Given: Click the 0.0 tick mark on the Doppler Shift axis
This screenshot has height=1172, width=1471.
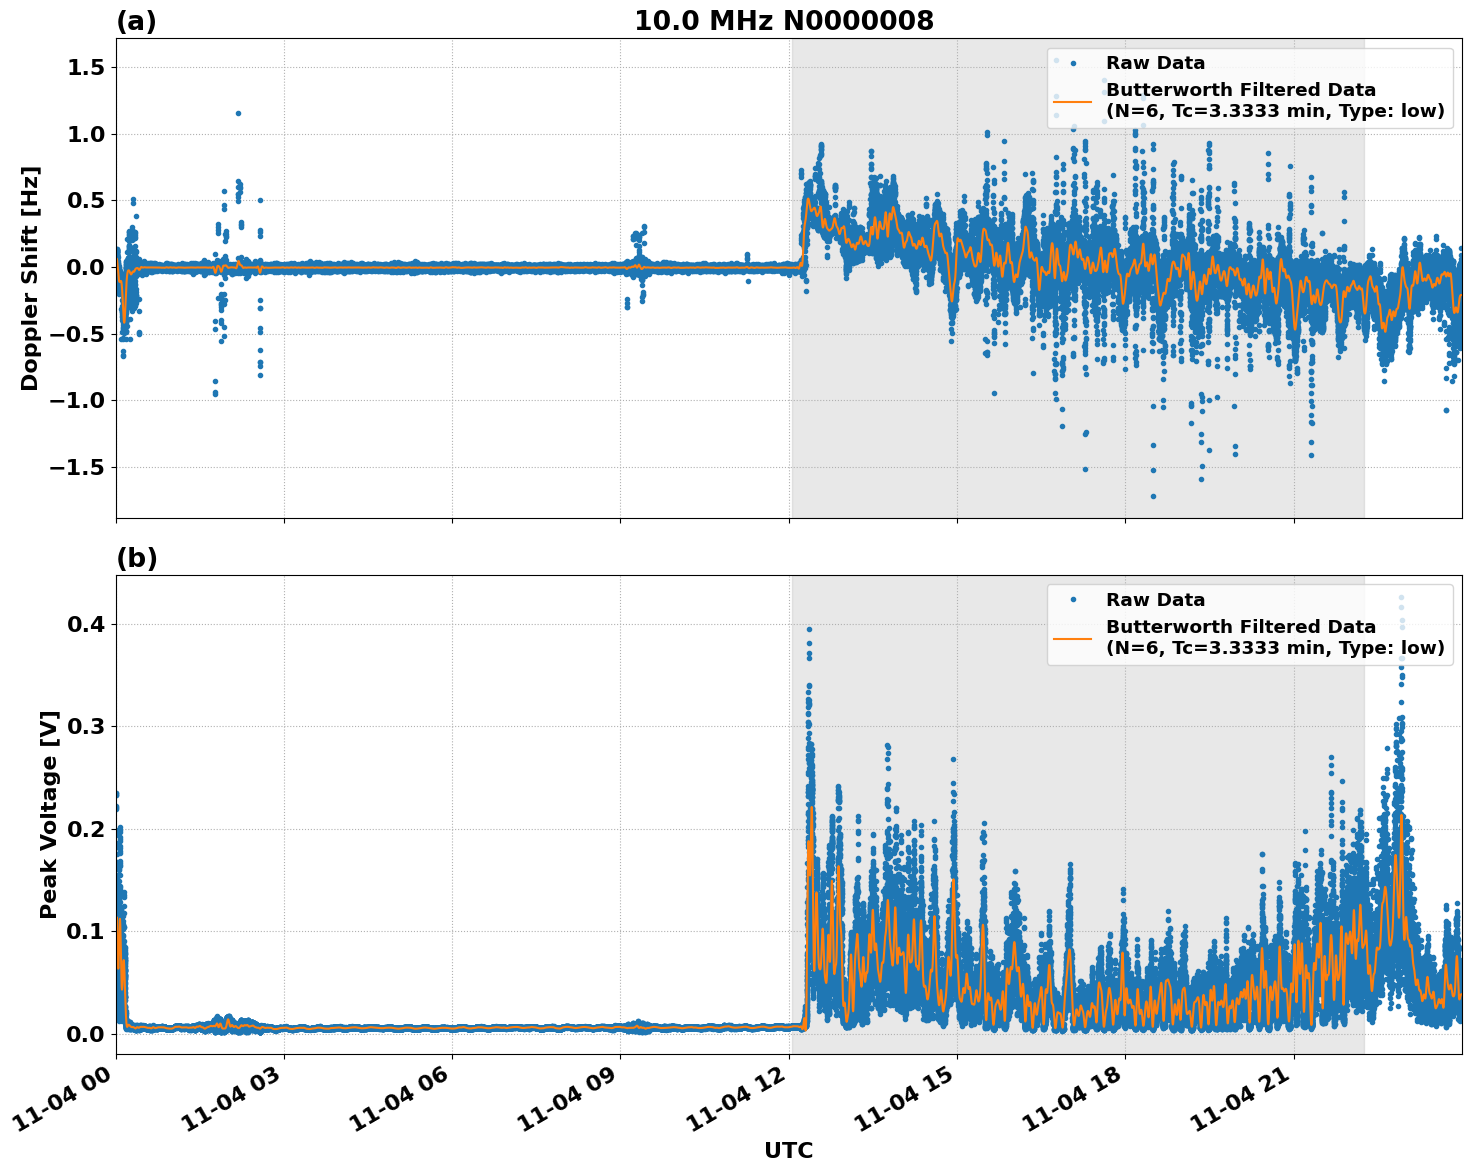Looking at the screenshot, I should (x=85, y=268).
